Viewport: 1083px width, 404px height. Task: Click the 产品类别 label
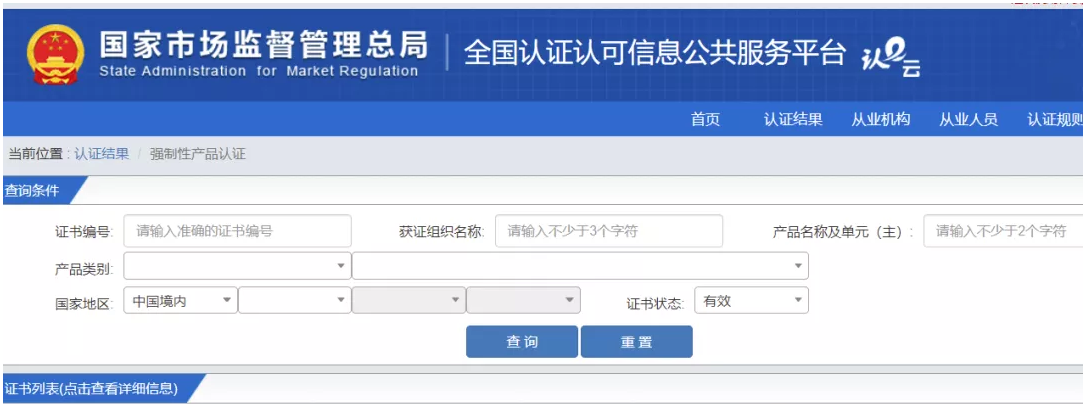[x=84, y=268]
